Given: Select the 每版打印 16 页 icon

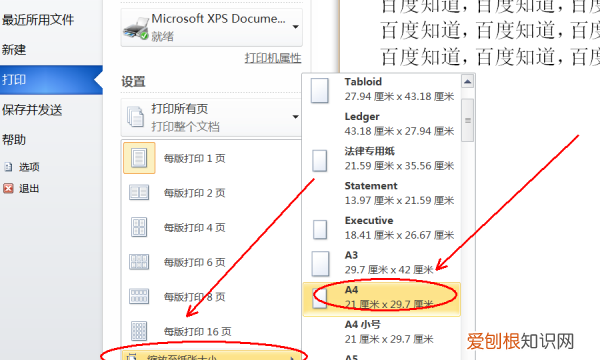Looking at the screenshot, I should coord(139,331).
